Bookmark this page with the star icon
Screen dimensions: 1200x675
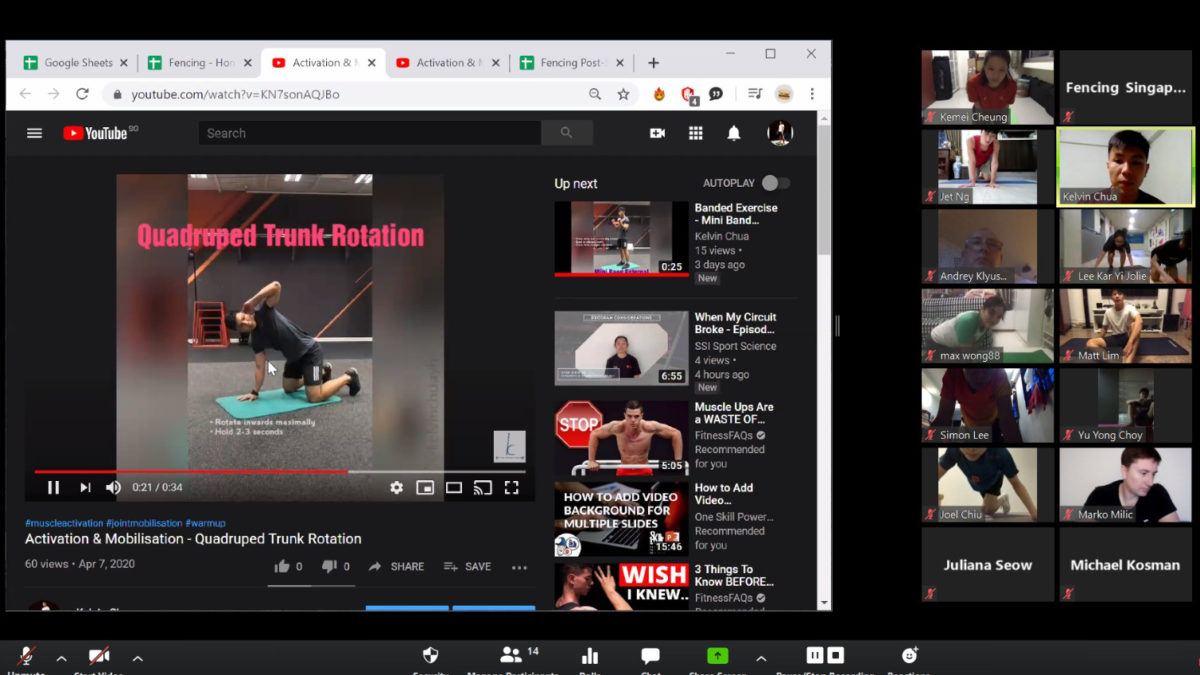[624, 94]
